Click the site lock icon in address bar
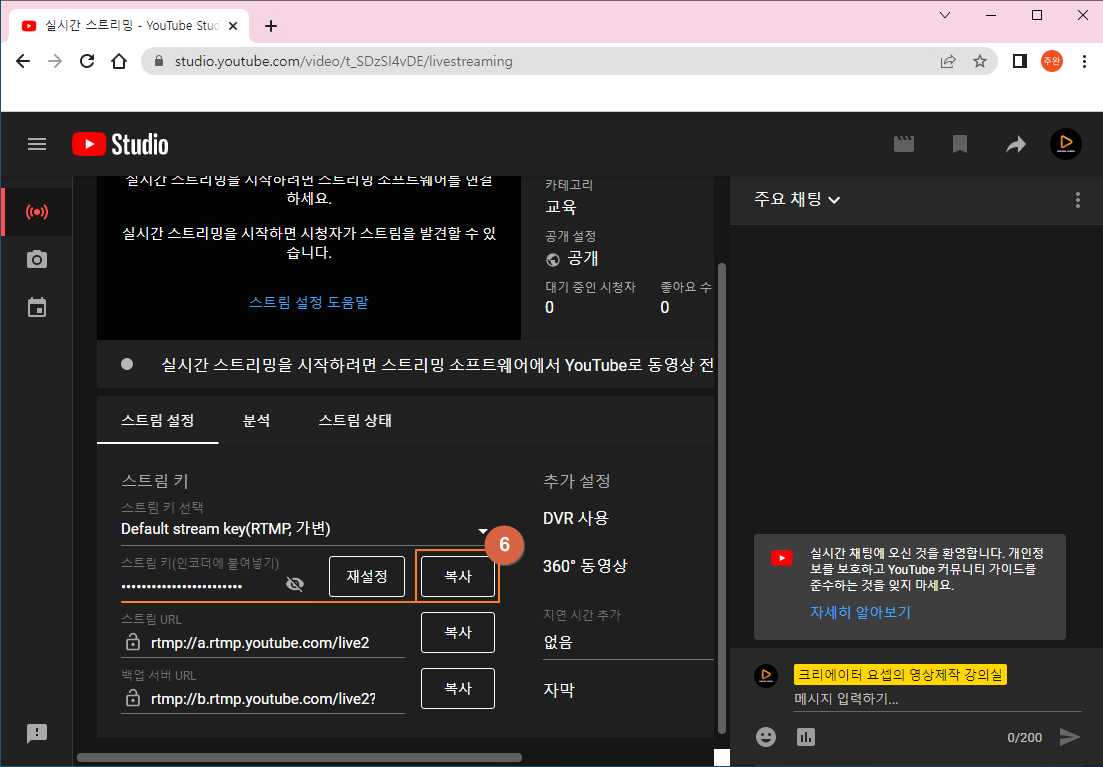Screen dimensions: 1103x767 tap(160, 61)
